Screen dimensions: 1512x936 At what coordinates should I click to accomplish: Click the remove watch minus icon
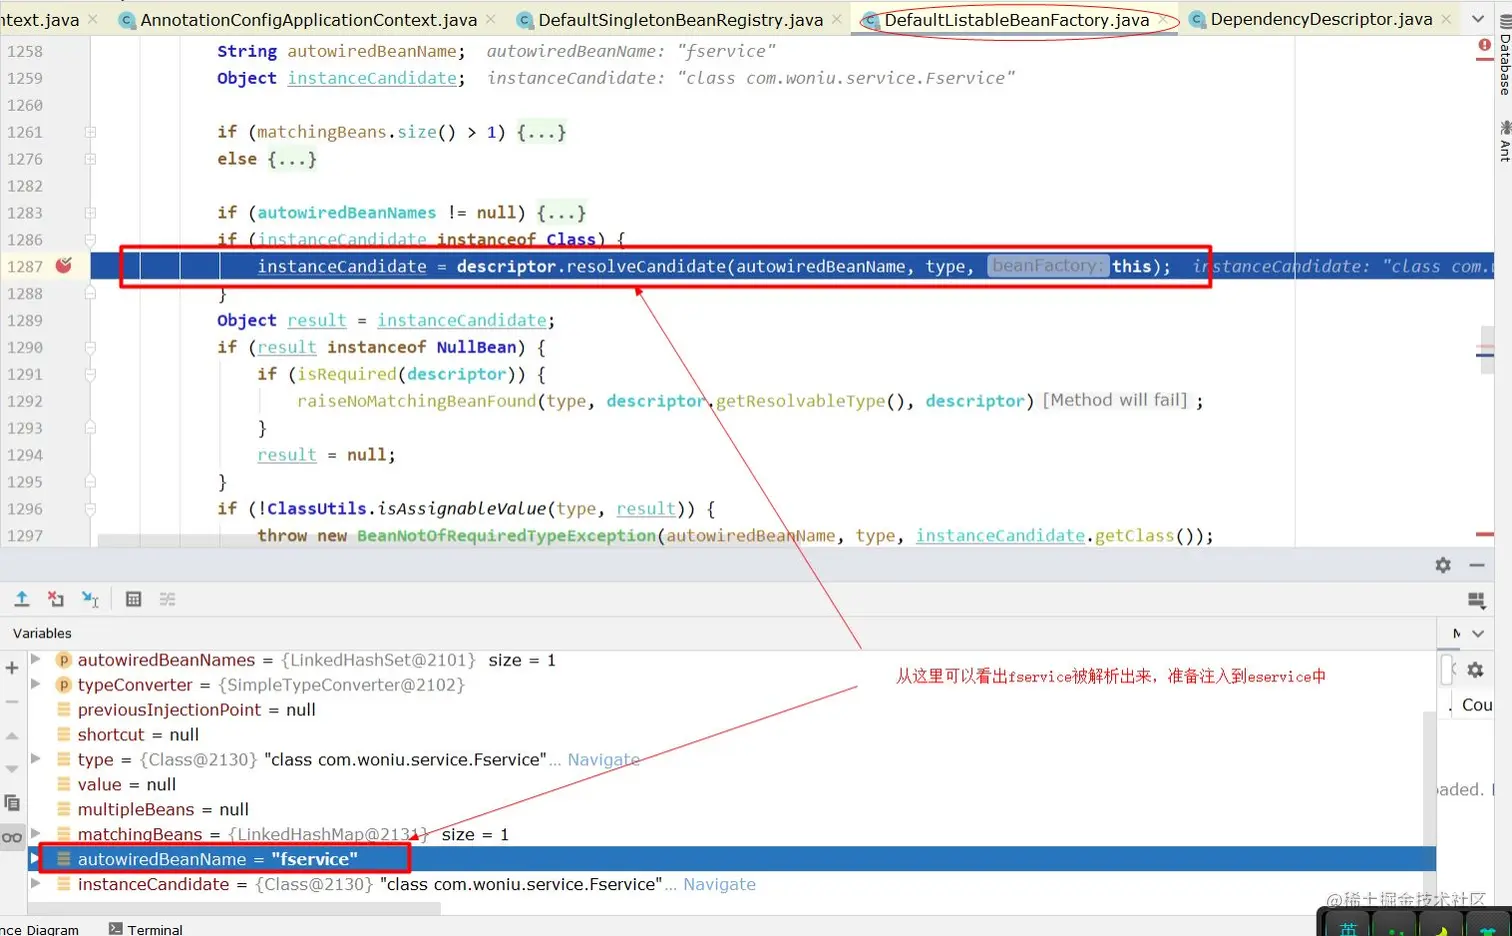pyautogui.click(x=12, y=702)
